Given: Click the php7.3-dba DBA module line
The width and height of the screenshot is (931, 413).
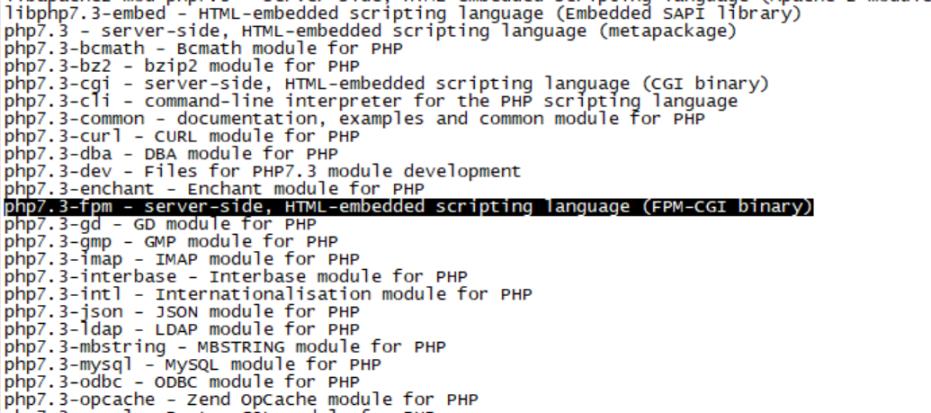Looking at the screenshot, I should click(x=170, y=154).
